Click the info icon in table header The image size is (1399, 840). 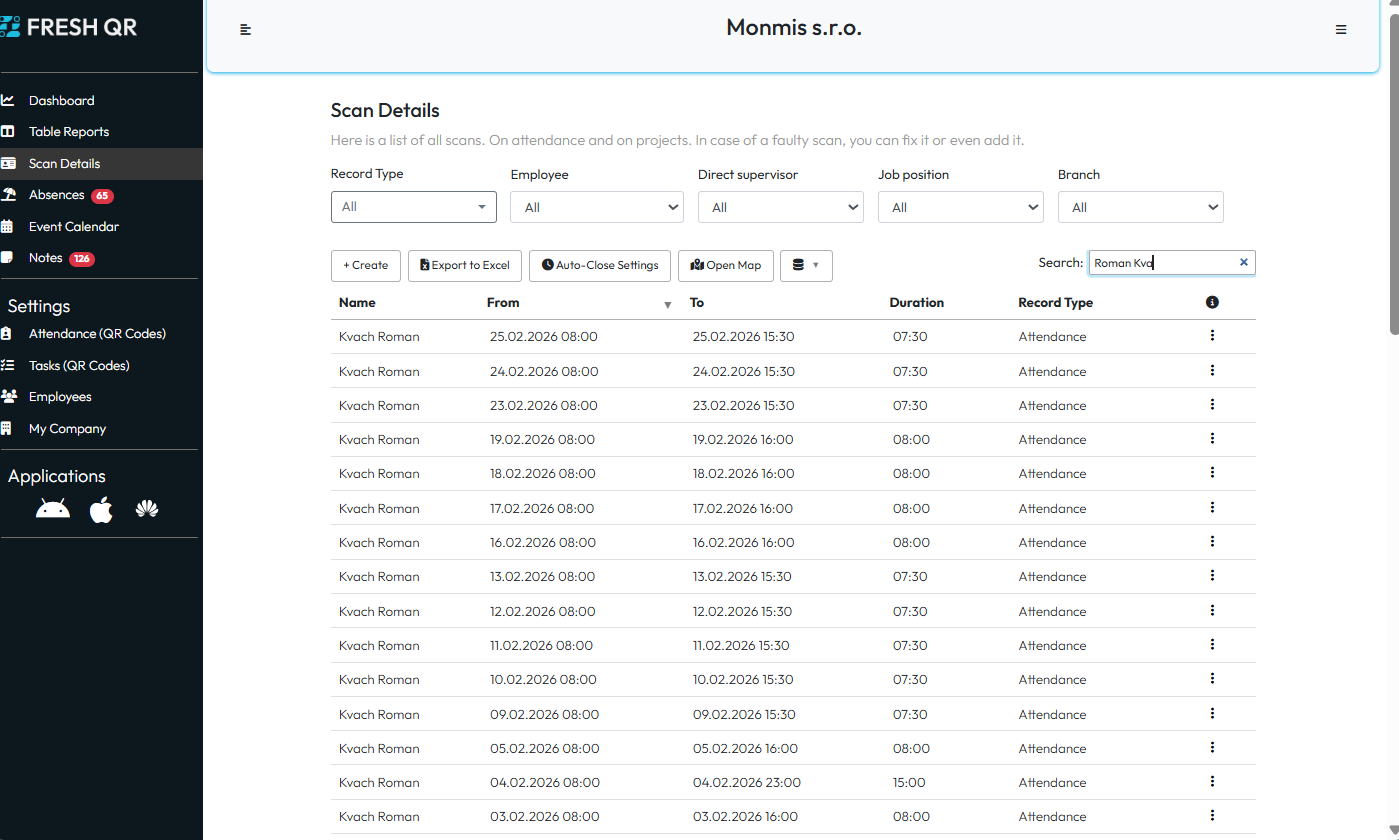pyautogui.click(x=1212, y=302)
